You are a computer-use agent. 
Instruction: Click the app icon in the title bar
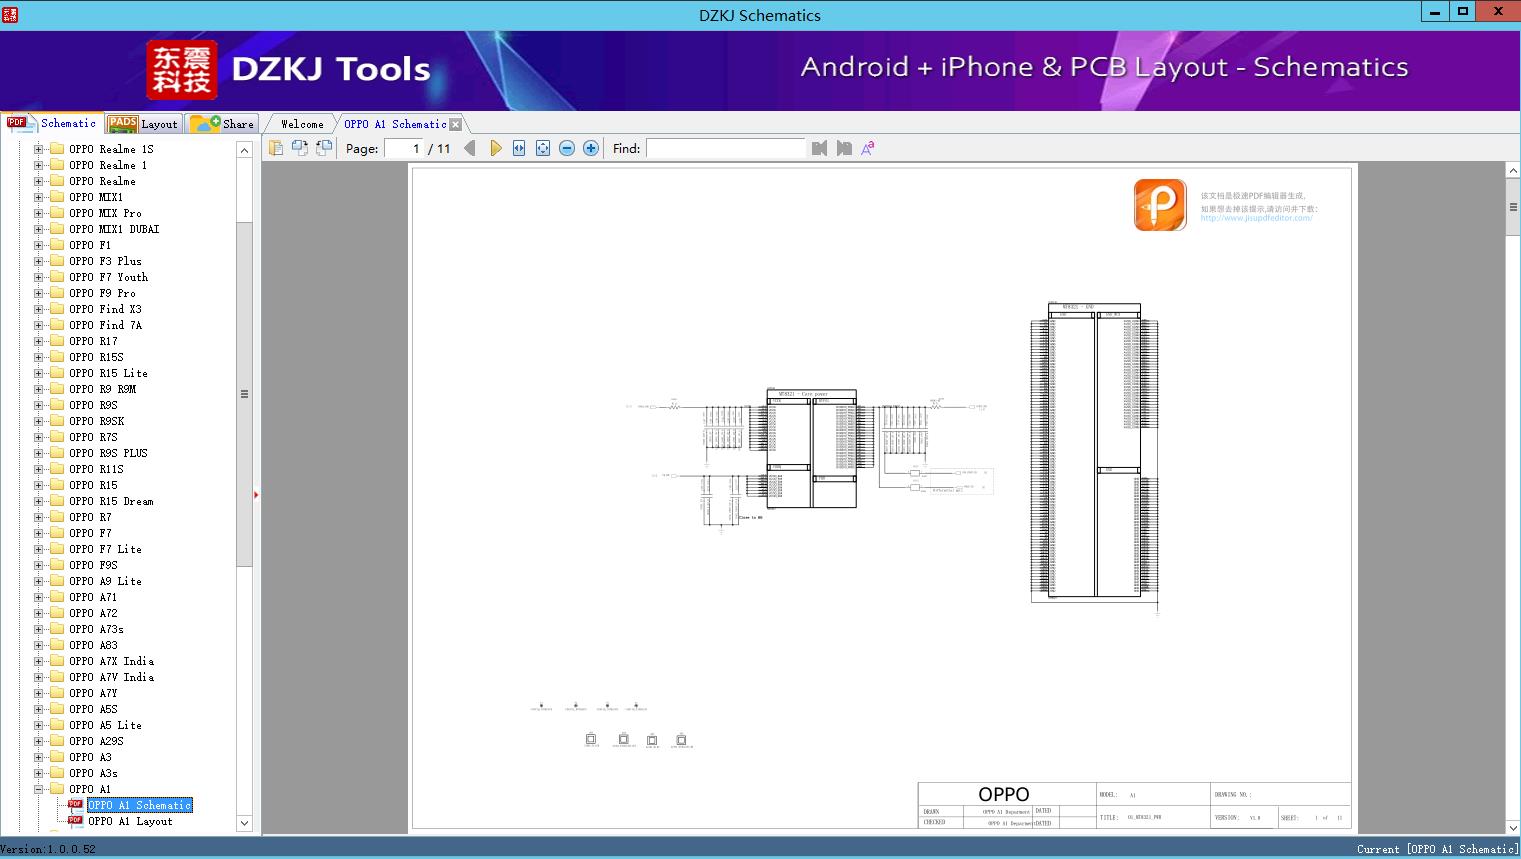click(10, 15)
